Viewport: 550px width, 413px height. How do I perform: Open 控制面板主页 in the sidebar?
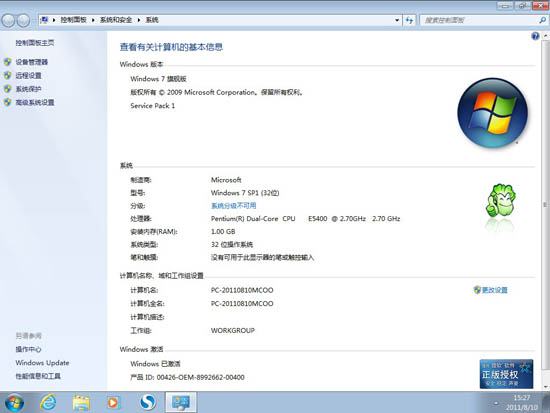click(x=35, y=43)
